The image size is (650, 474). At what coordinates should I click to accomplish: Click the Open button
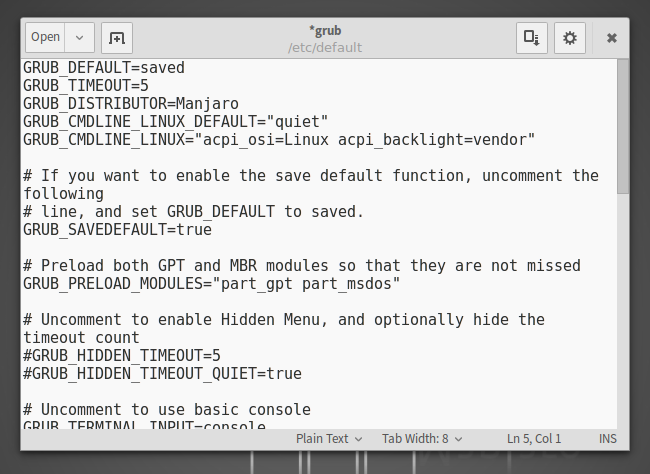pos(45,37)
